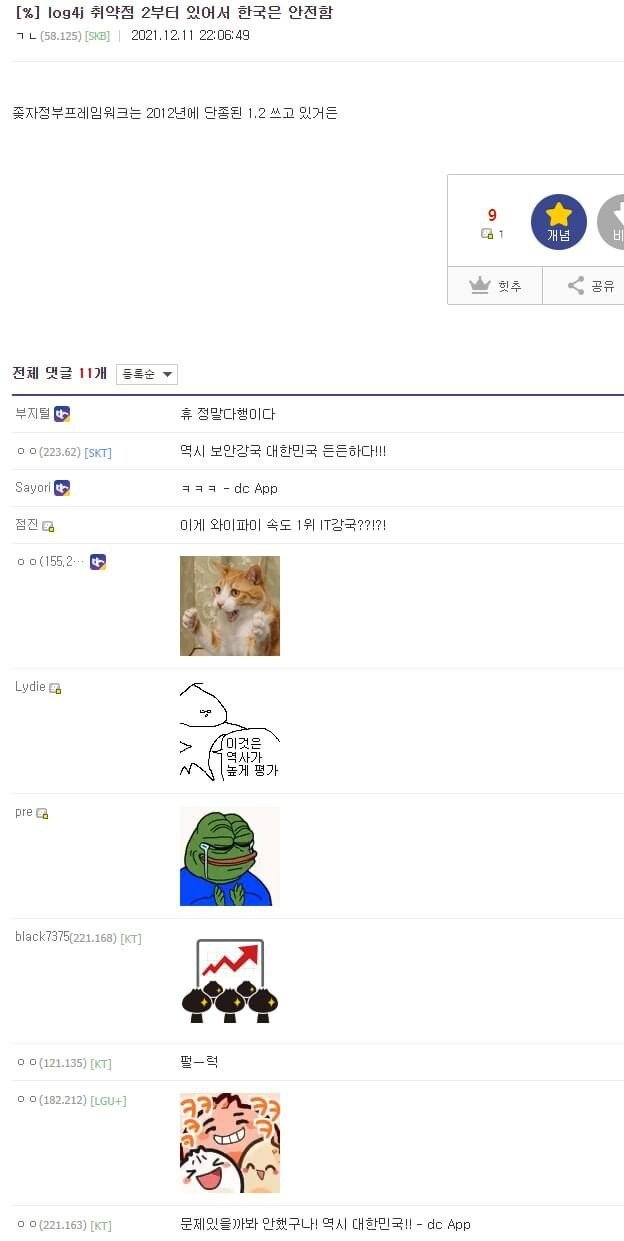
Task: Open the 등록순 sort dropdown
Action: tap(147, 374)
